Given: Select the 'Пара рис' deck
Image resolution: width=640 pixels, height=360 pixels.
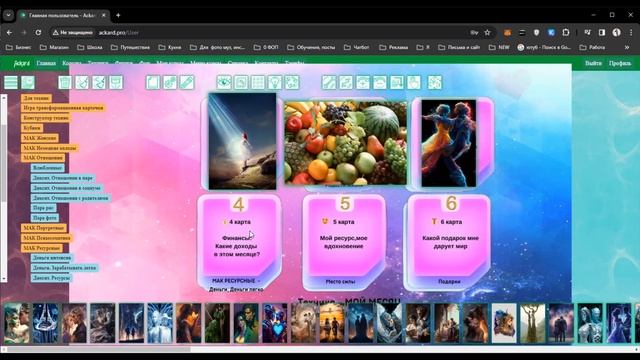Looking at the screenshot, I should 44,208.
